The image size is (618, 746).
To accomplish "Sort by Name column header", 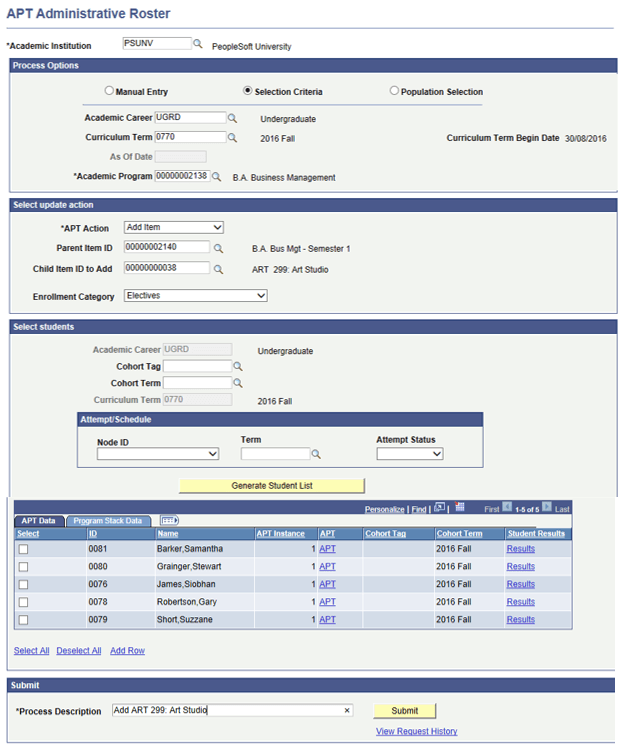I will 168,534.
